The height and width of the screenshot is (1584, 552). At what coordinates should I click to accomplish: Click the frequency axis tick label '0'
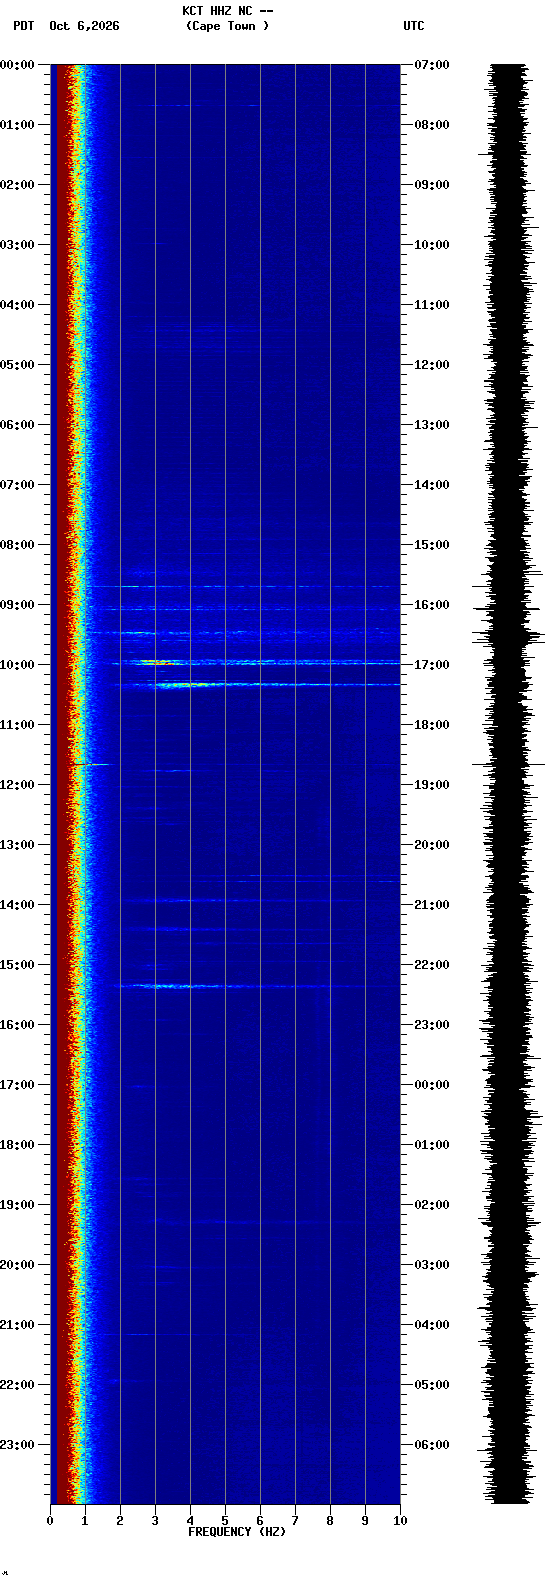(x=50, y=1521)
